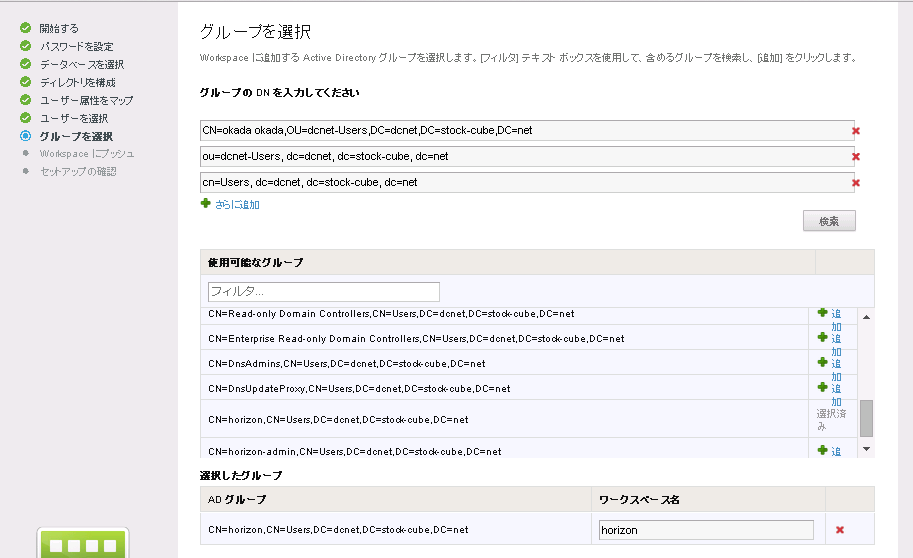The image size is (913, 558).
Task: Click the さらに追加 link
Action: point(237,205)
